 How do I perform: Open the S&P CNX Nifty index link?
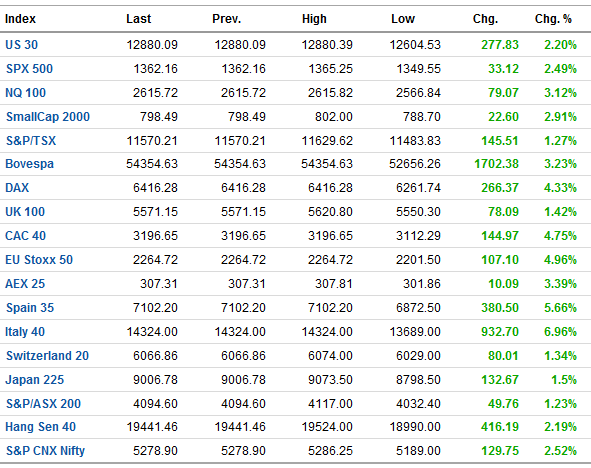click(x=46, y=451)
